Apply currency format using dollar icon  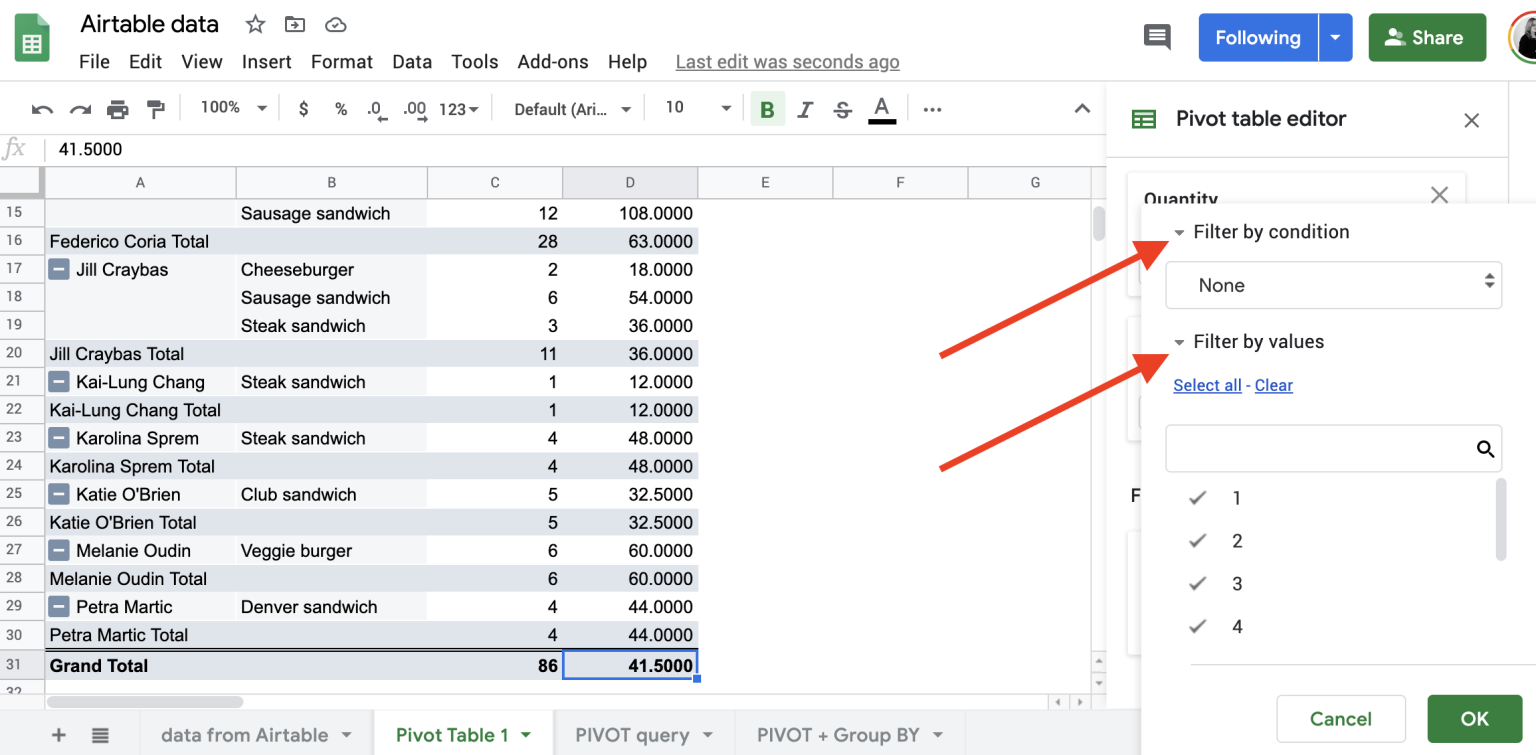click(302, 109)
